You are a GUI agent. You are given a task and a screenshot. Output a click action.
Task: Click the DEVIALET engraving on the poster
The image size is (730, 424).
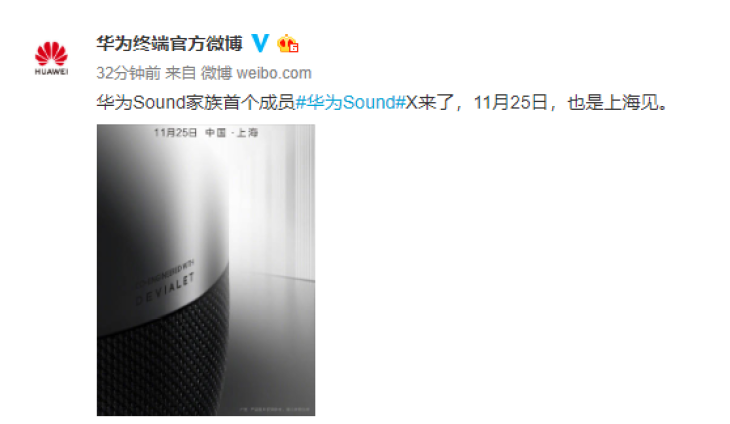pos(164,290)
